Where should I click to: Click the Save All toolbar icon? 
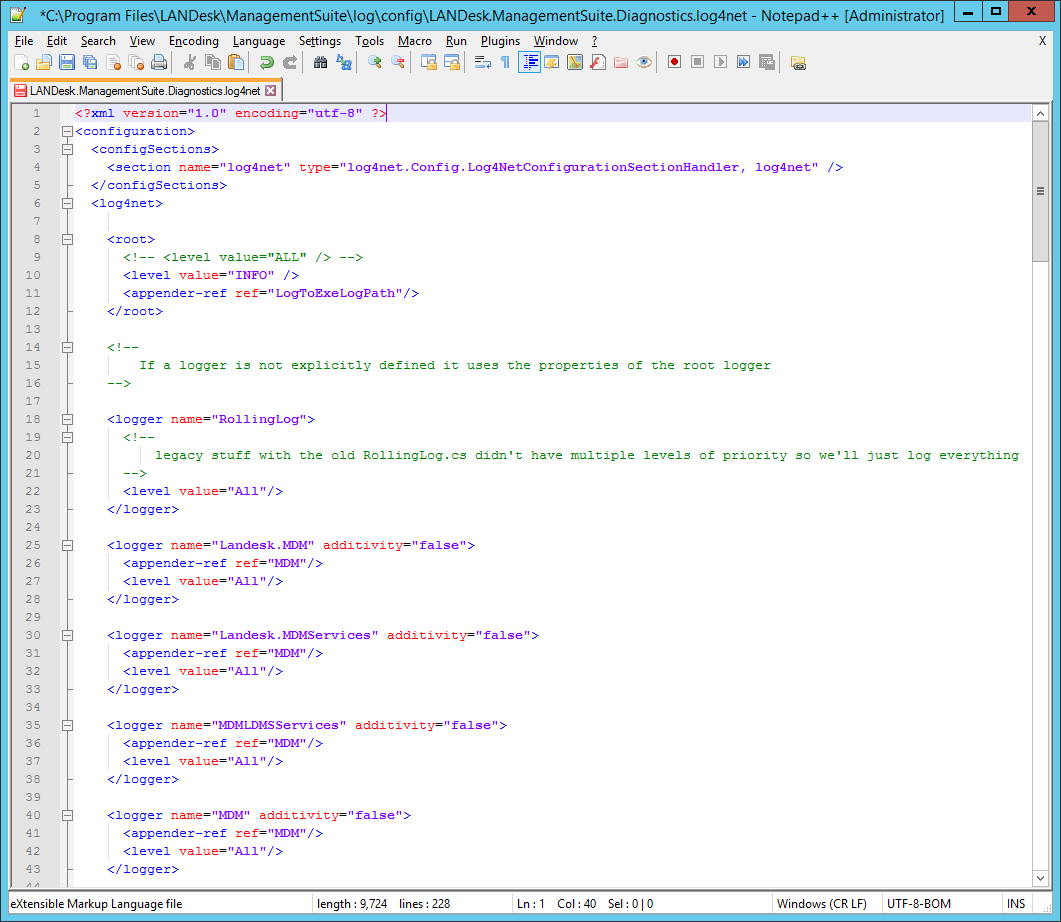90,62
